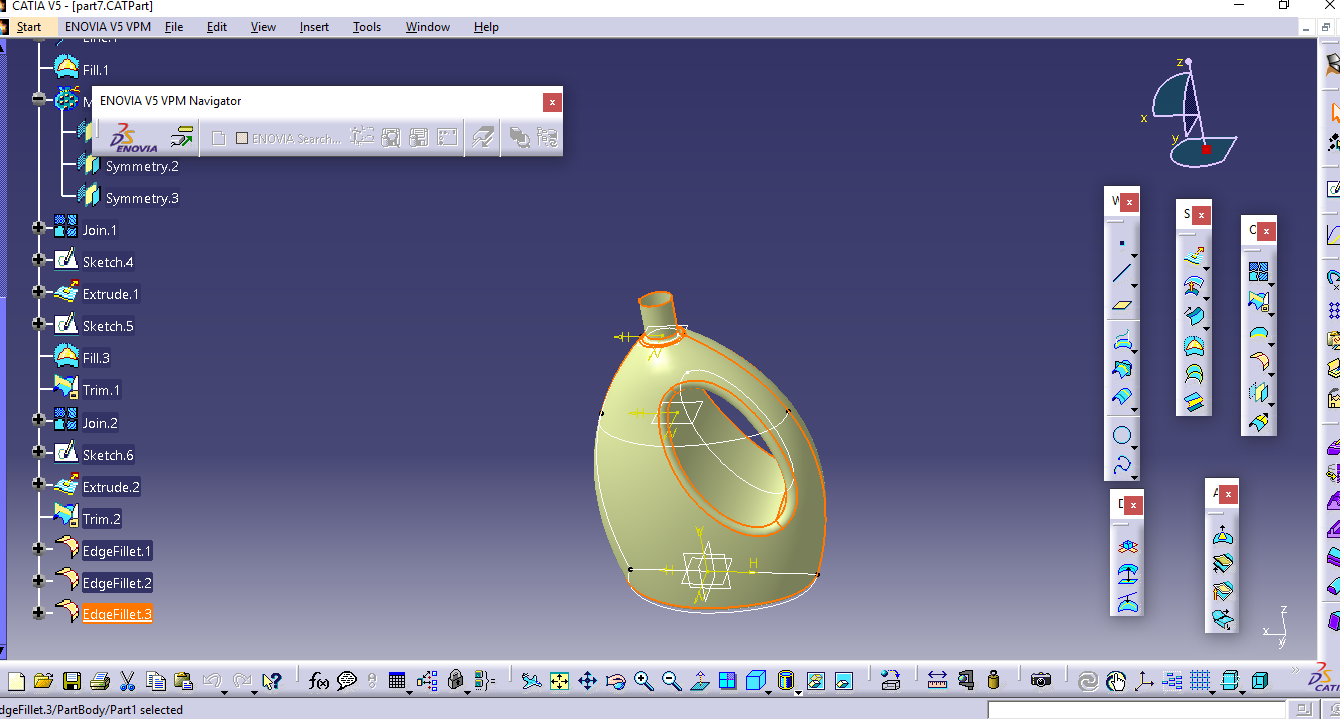The image size is (1340, 719).
Task: Click the Zoom Out magnifier
Action: [x=671, y=681]
